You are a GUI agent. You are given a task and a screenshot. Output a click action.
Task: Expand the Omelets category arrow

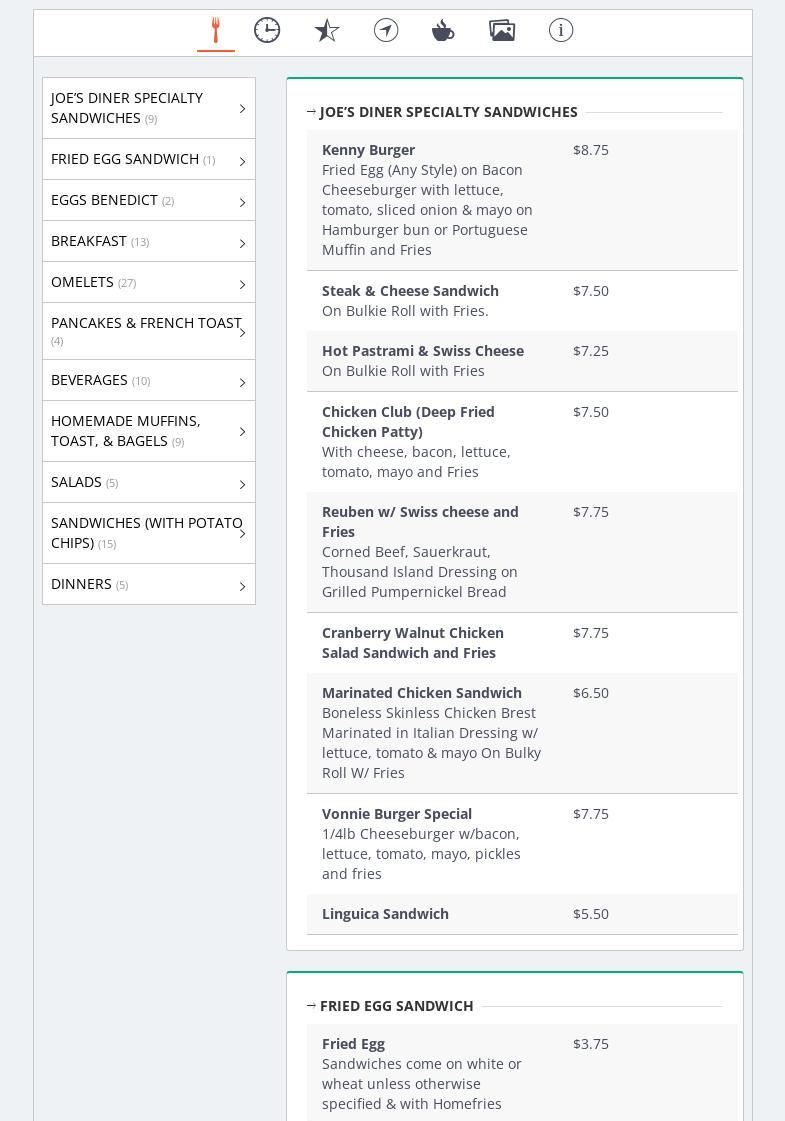coord(242,285)
